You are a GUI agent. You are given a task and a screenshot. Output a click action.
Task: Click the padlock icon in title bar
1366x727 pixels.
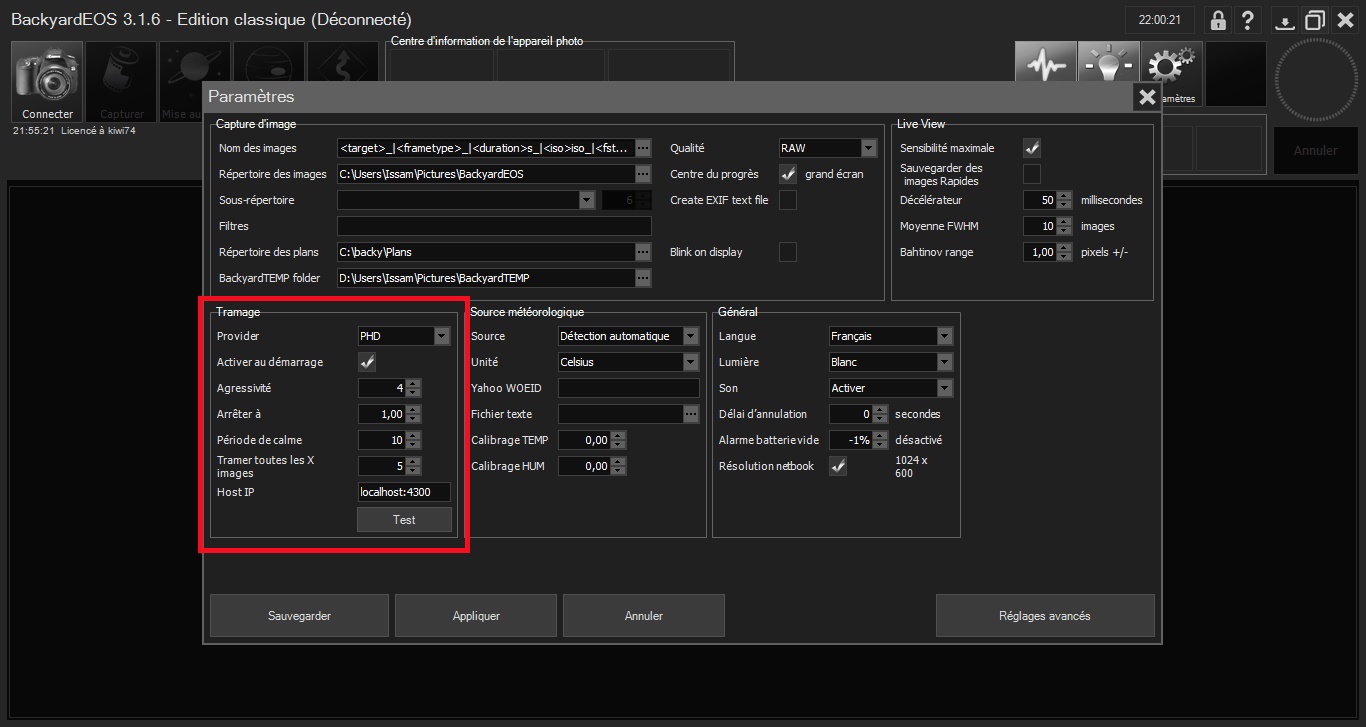(x=1218, y=20)
